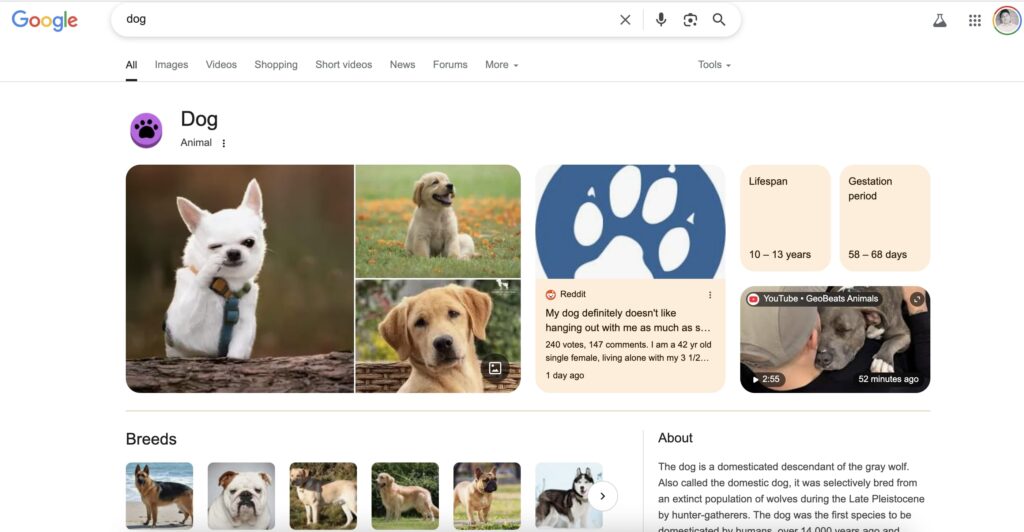Open the Shopping tab

[276, 65]
